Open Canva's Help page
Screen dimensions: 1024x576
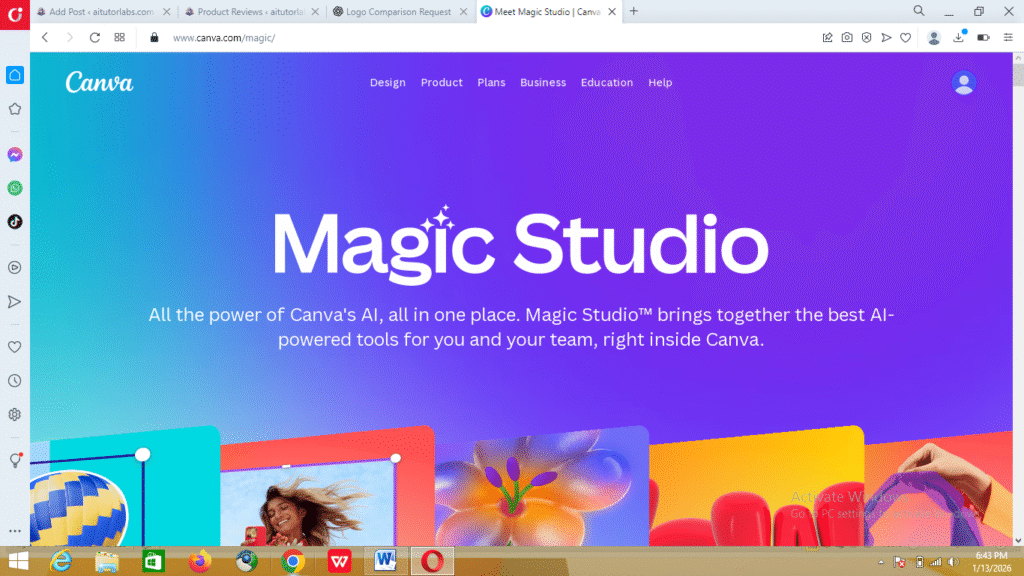point(660,83)
